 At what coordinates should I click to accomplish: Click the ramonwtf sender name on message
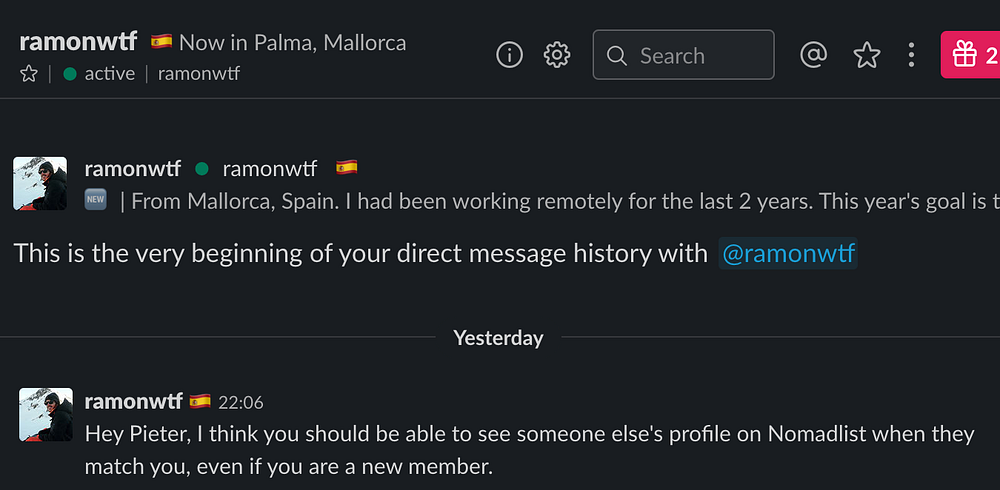click(x=133, y=402)
